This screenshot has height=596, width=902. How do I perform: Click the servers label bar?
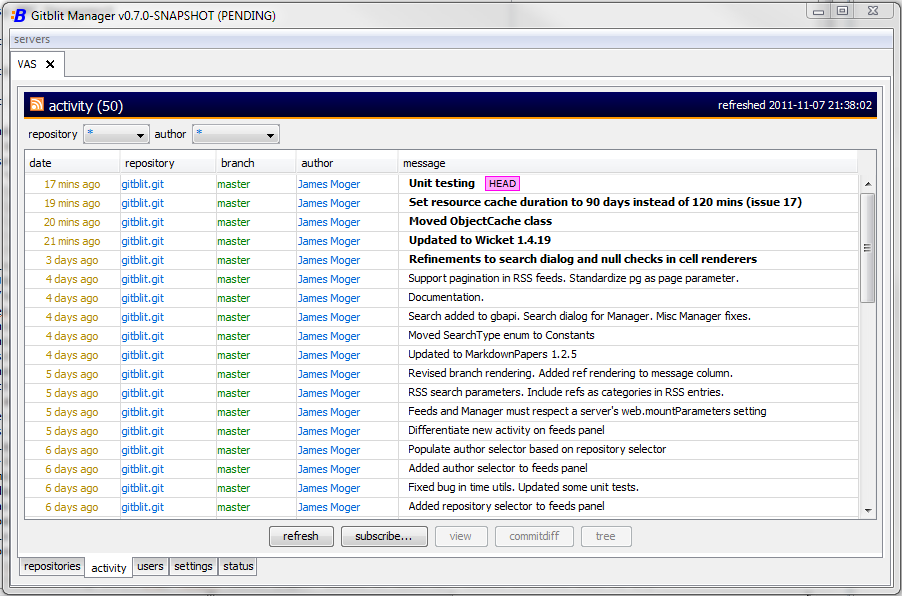(452, 39)
